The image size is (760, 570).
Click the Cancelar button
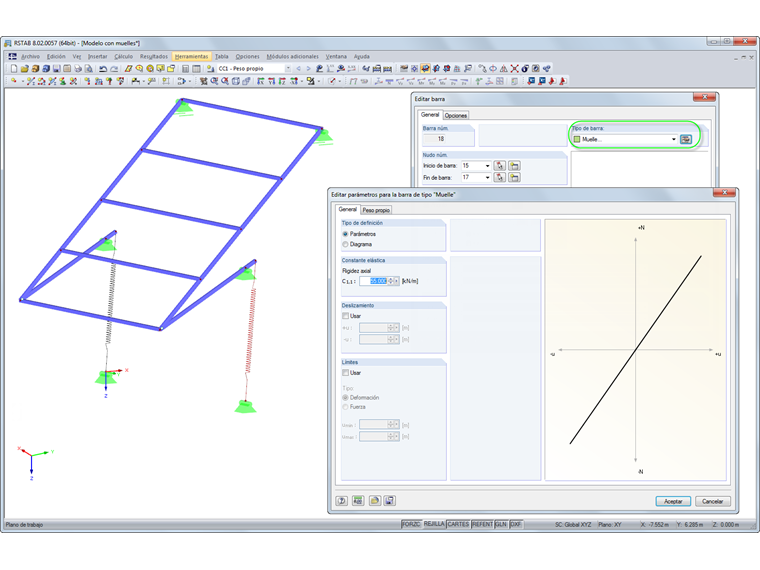[712, 501]
